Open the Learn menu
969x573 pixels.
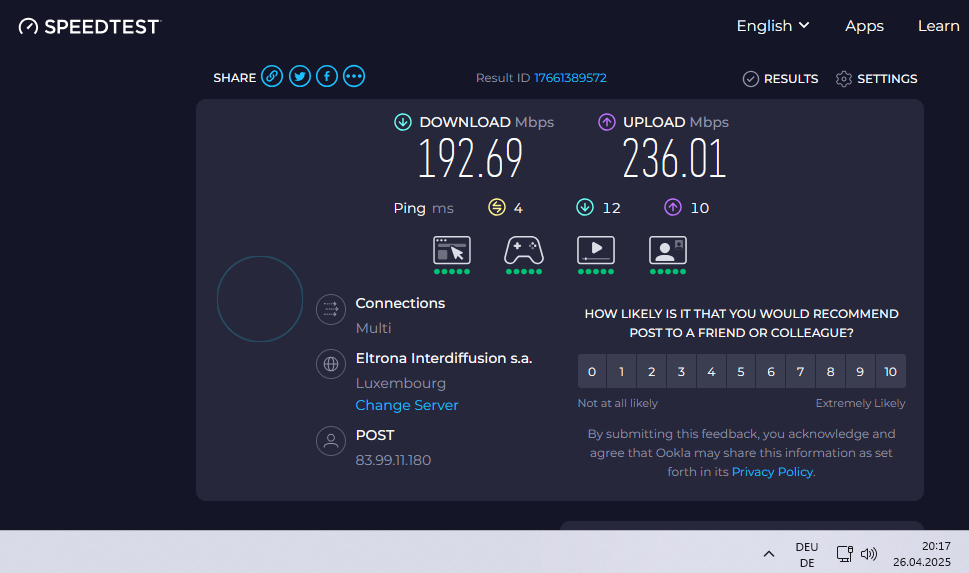(x=938, y=26)
